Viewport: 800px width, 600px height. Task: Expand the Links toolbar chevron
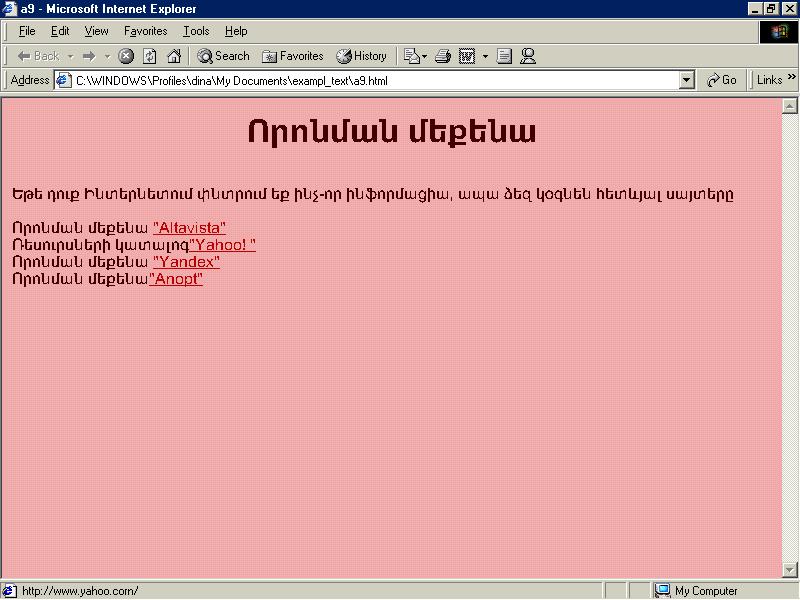[792, 80]
